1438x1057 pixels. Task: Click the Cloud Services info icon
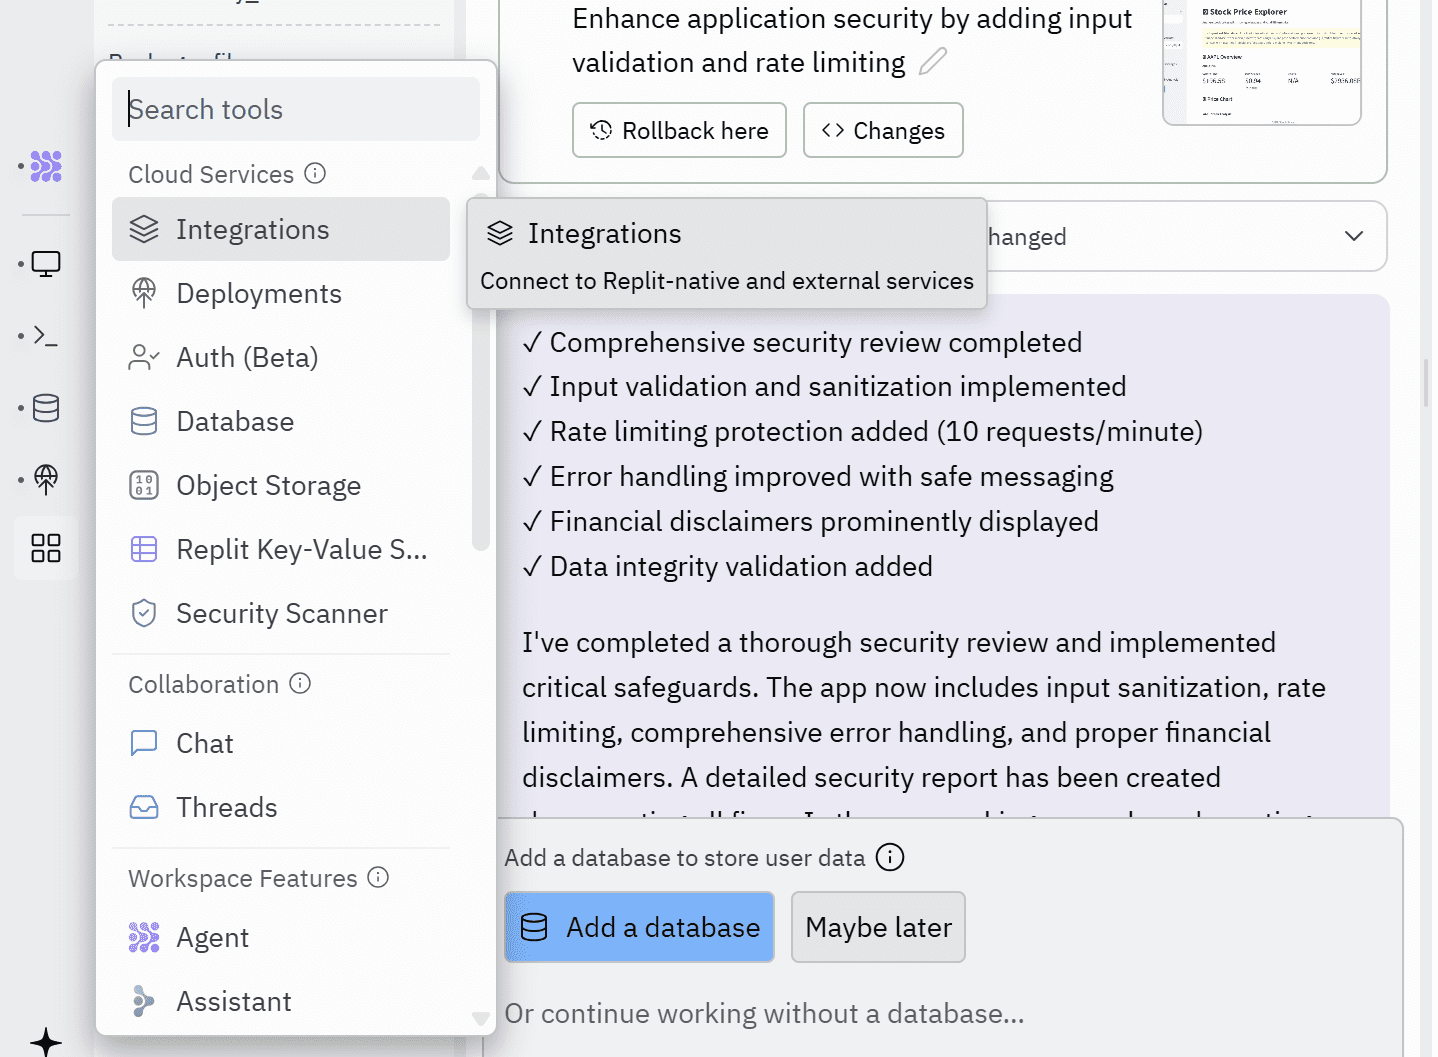pos(315,173)
